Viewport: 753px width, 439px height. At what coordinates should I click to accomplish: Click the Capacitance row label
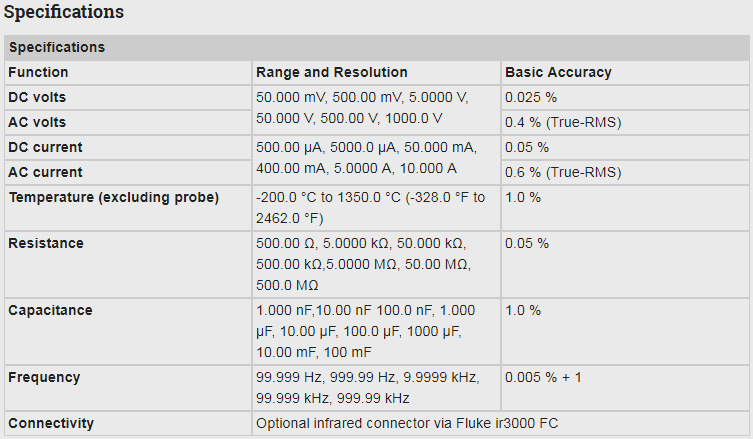(50, 310)
